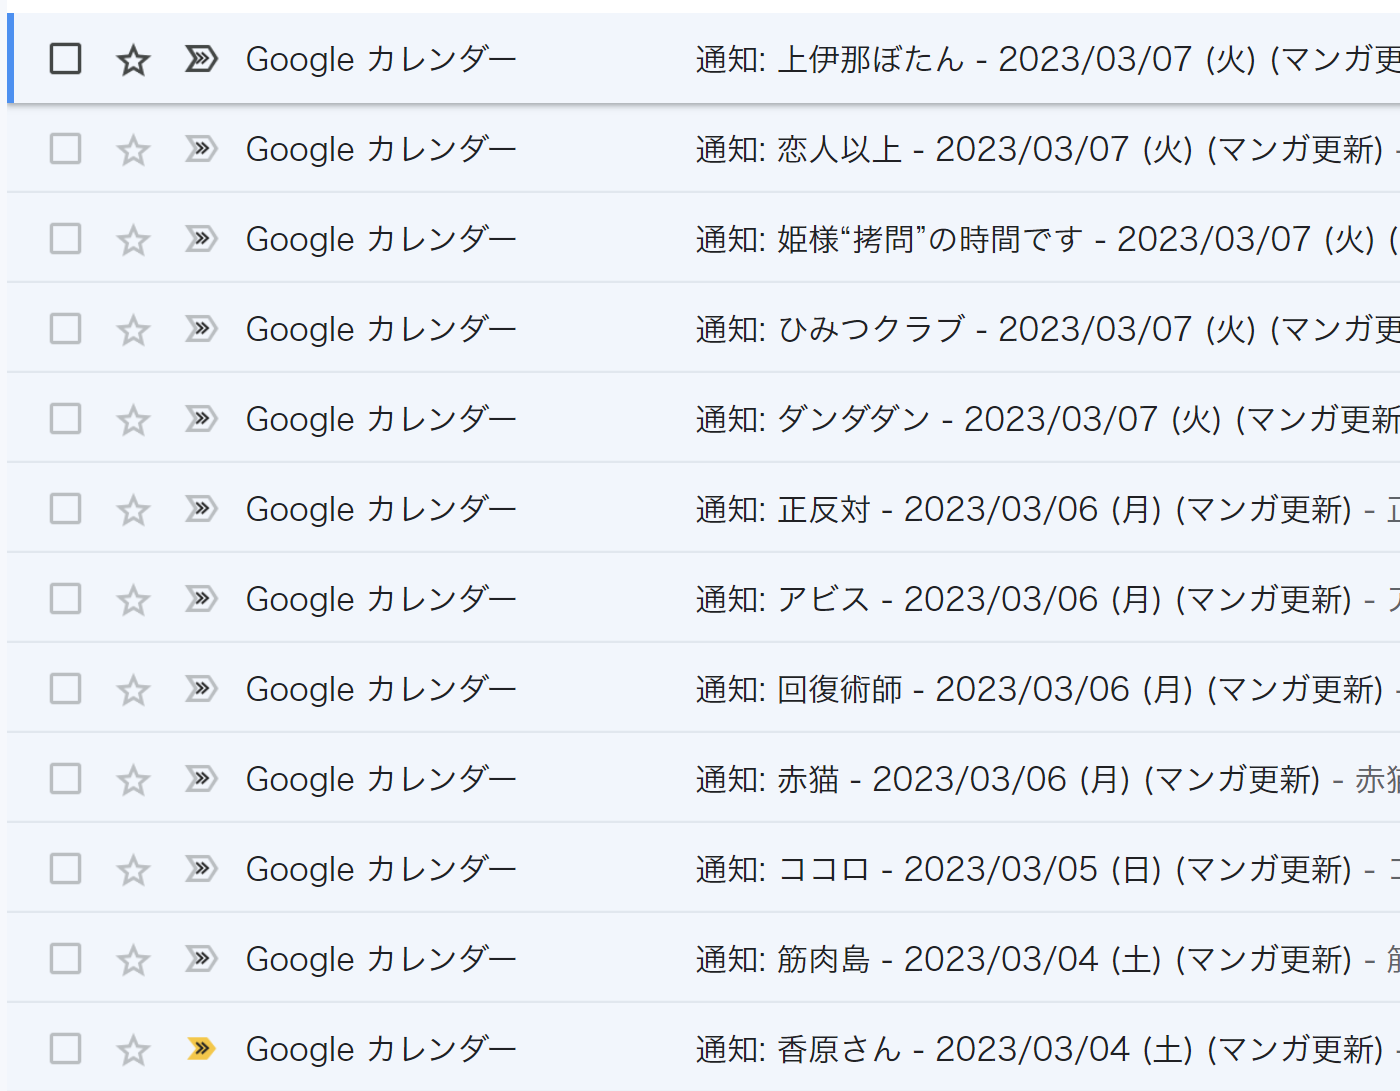1400x1091 pixels.
Task: Star the ダンダダン email
Action: click(133, 420)
